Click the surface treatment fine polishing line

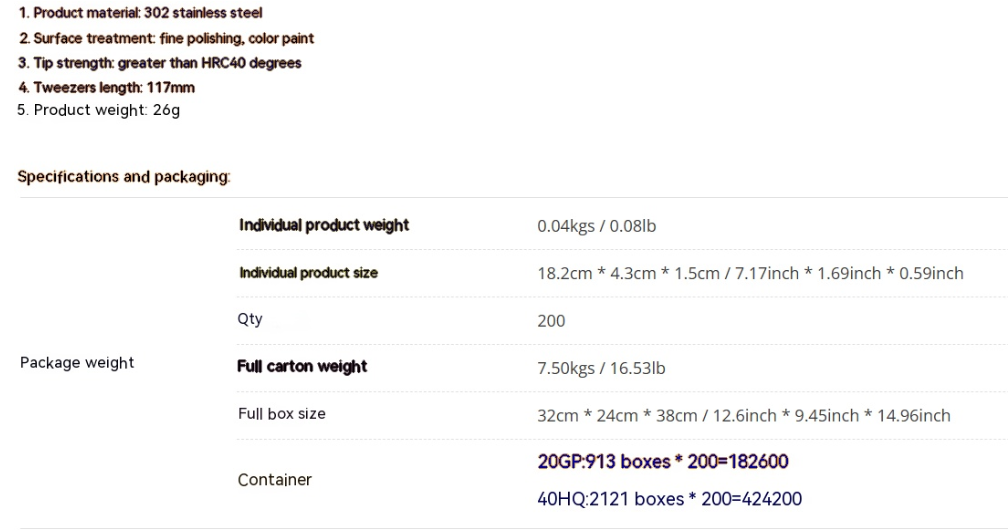(x=166, y=38)
